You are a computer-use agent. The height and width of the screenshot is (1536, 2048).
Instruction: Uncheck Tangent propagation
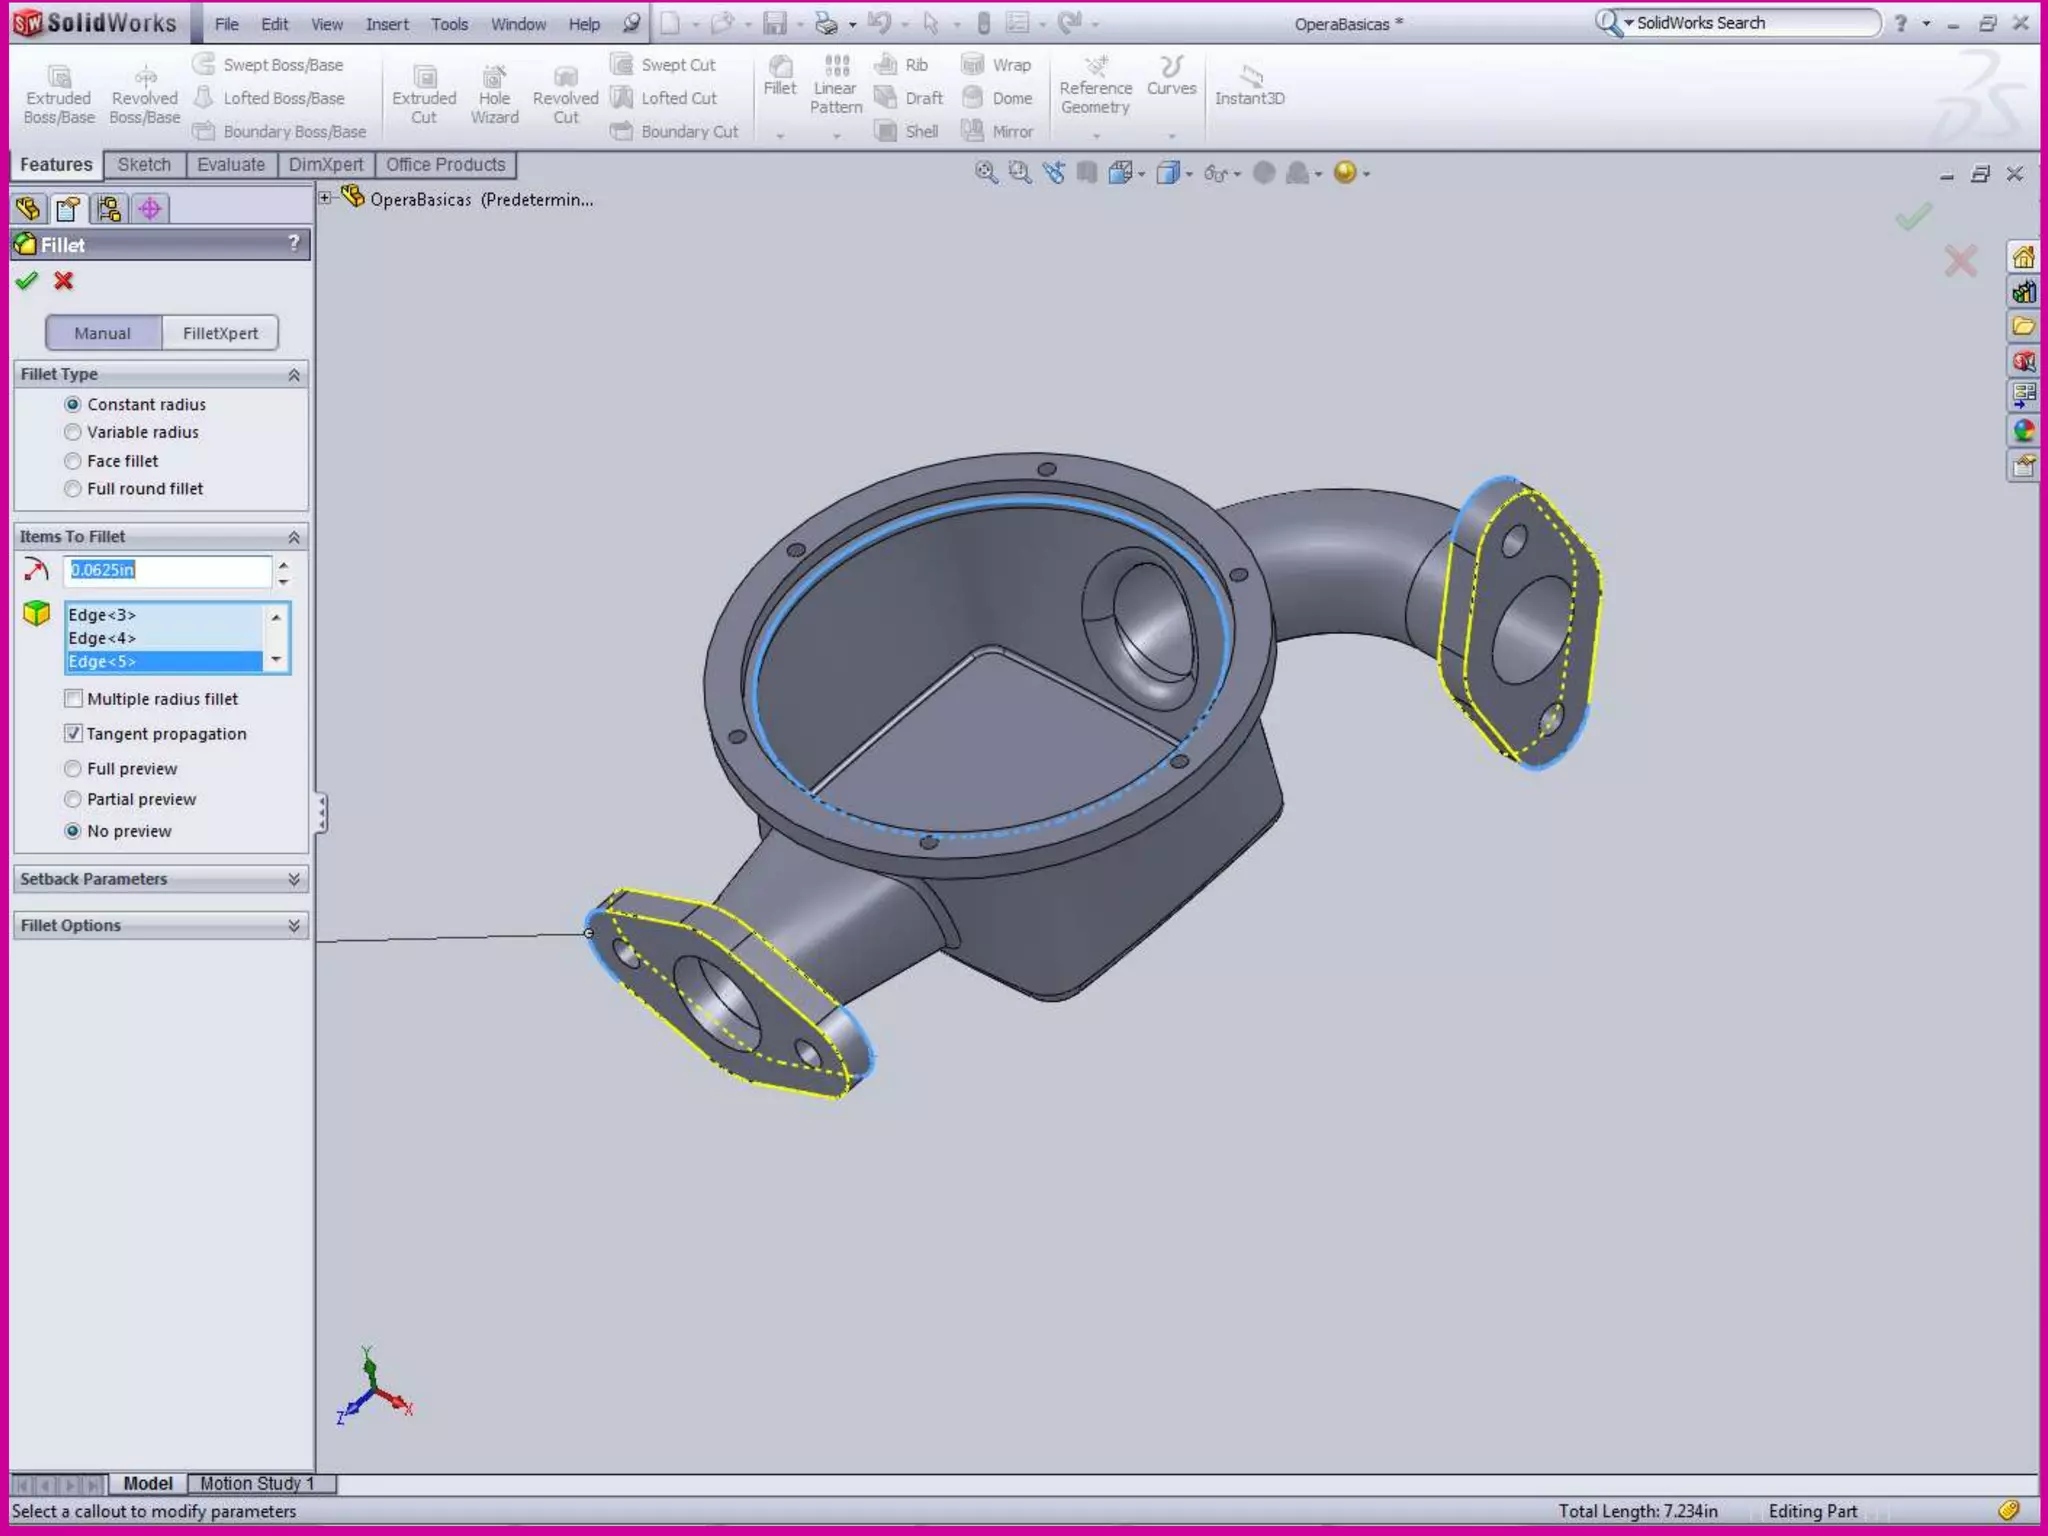[x=73, y=733]
